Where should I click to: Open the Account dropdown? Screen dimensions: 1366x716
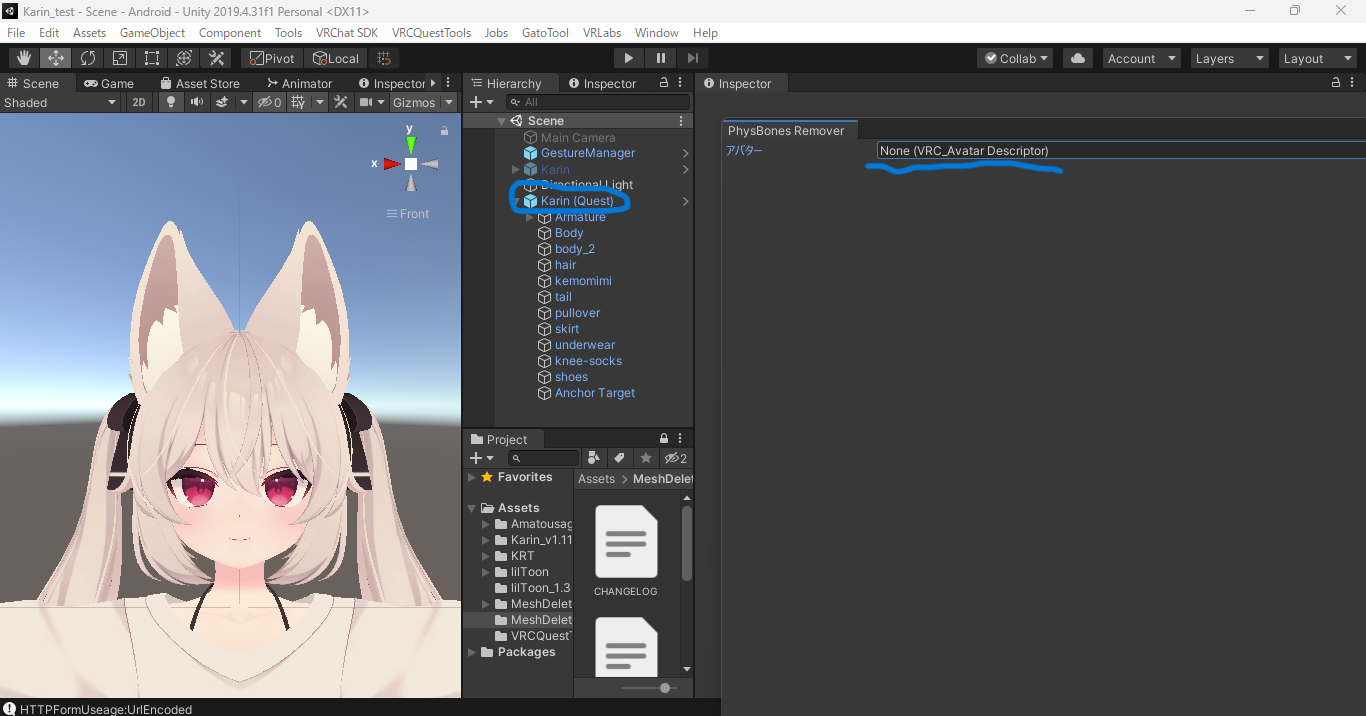[1141, 58]
